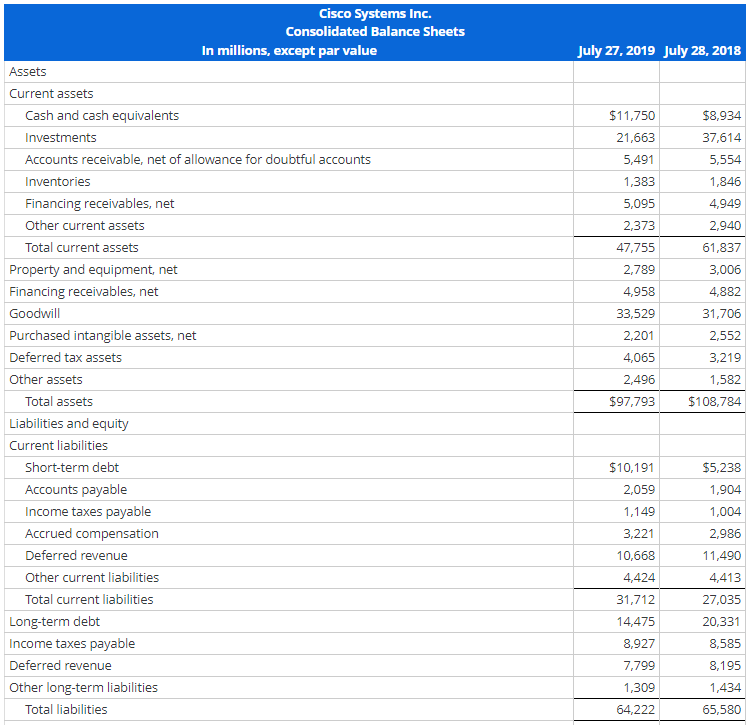Select 'Other current liabilities' label
Screen dimensions: 749x725
(x=92, y=577)
